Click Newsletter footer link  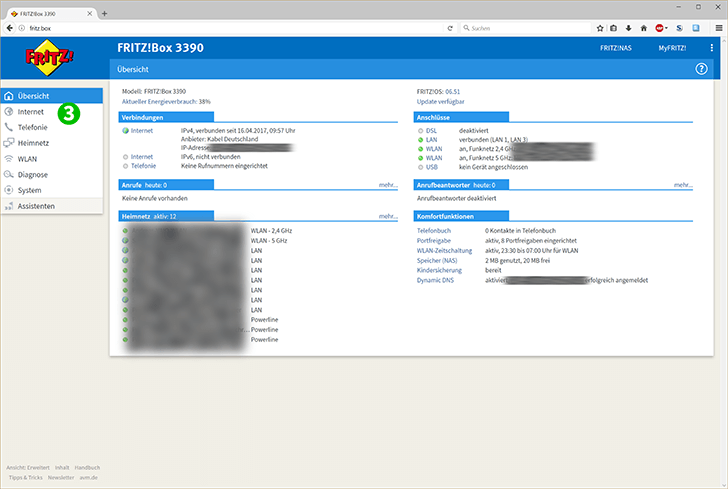(61, 477)
